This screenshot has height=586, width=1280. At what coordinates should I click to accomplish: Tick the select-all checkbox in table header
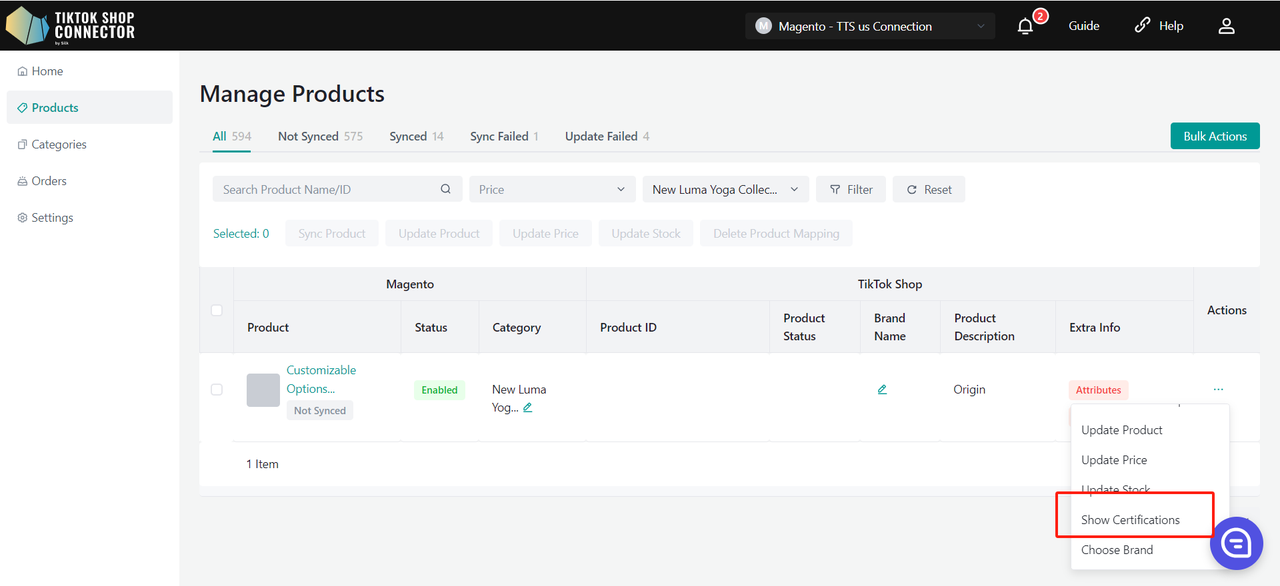(217, 311)
